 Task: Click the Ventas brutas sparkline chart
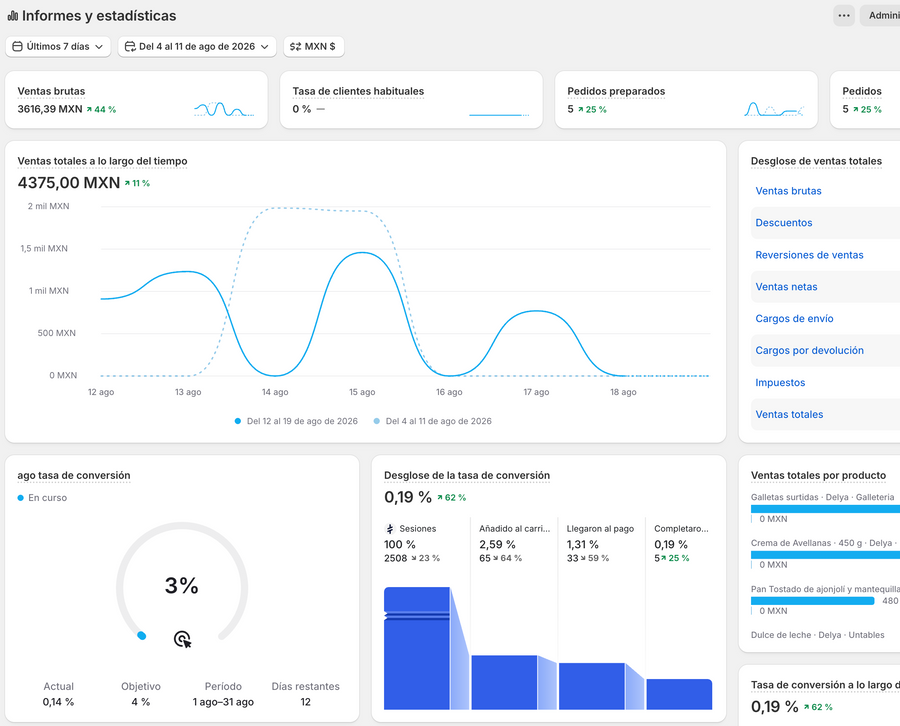(x=224, y=108)
